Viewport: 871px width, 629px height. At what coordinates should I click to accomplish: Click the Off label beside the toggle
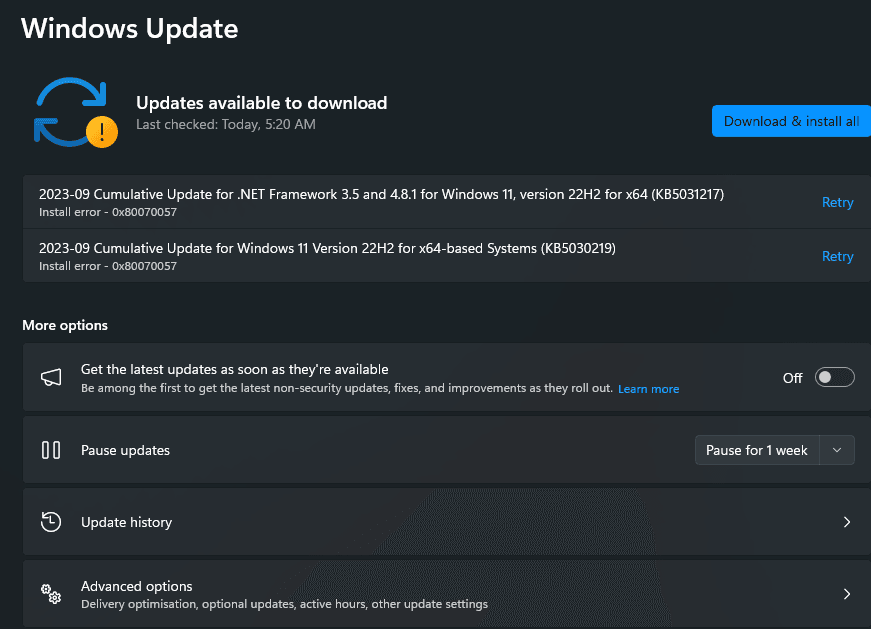[x=793, y=378]
